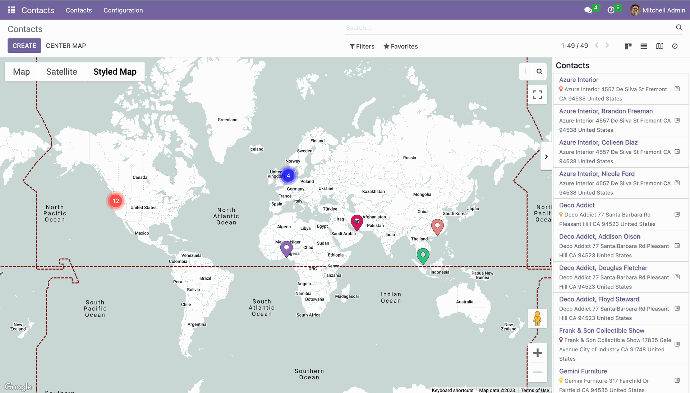Open Addison Olson record edit icon
This screenshot has width=690, height=393.
tap(677, 246)
